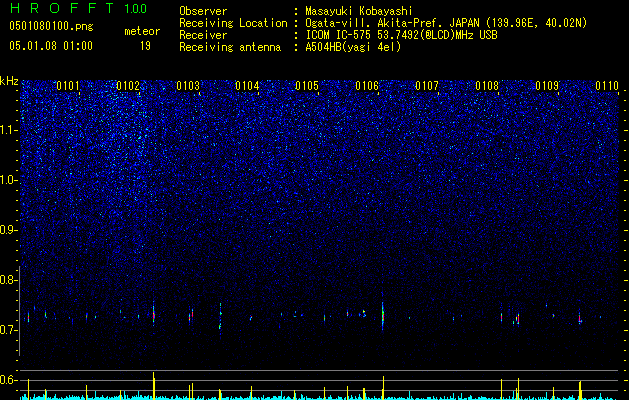This screenshot has width=629, height=400.
Task: Click the 0.9 kHz axis value
Action: pyautogui.click(x=9, y=230)
